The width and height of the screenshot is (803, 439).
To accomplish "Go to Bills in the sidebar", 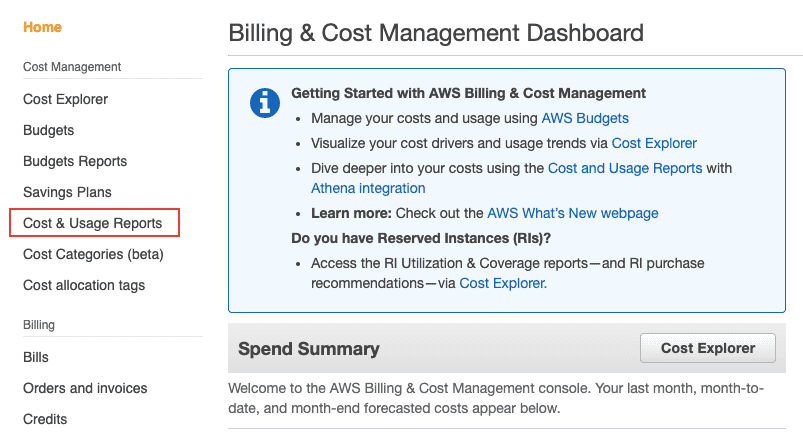I will click(36, 357).
